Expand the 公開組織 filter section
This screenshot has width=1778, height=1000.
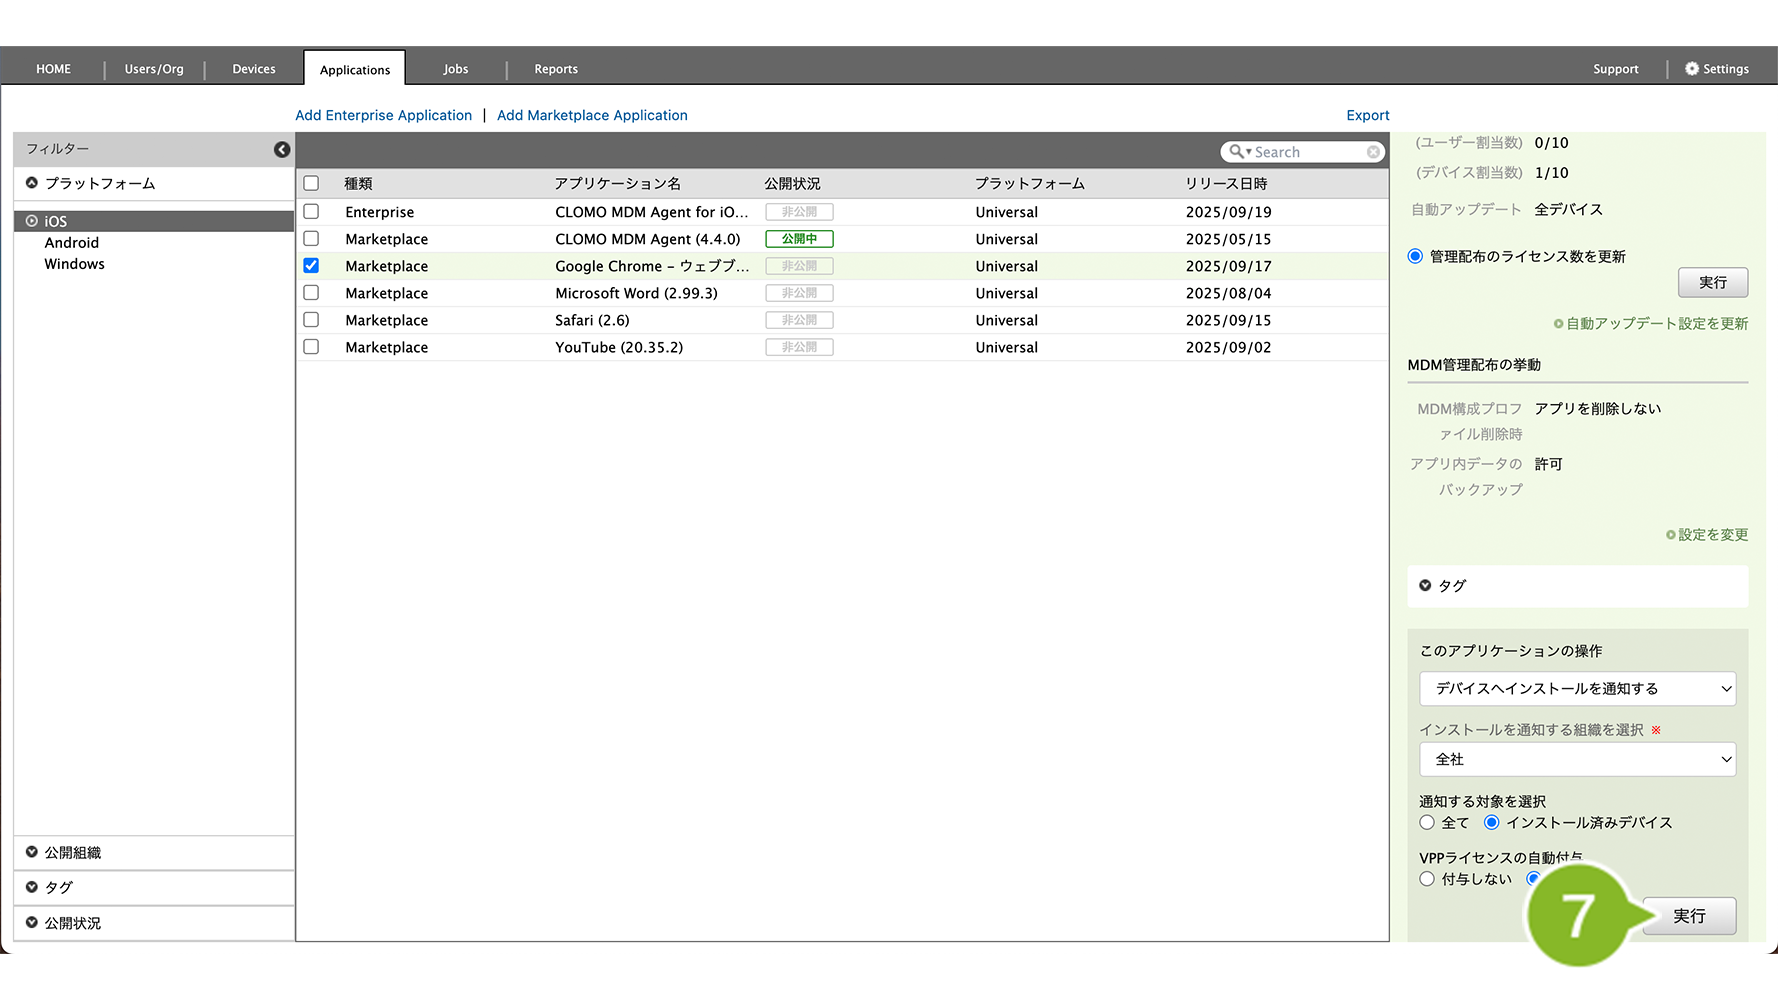tap(32, 852)
